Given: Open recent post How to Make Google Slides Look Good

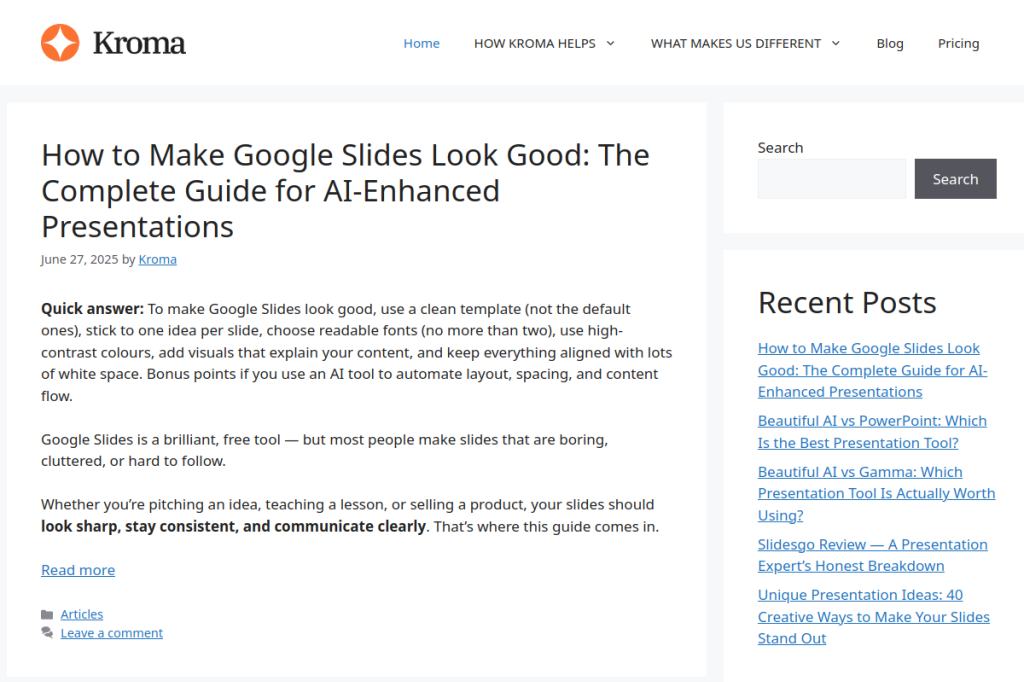Looking at the screenshot, I should click(872, 370).
